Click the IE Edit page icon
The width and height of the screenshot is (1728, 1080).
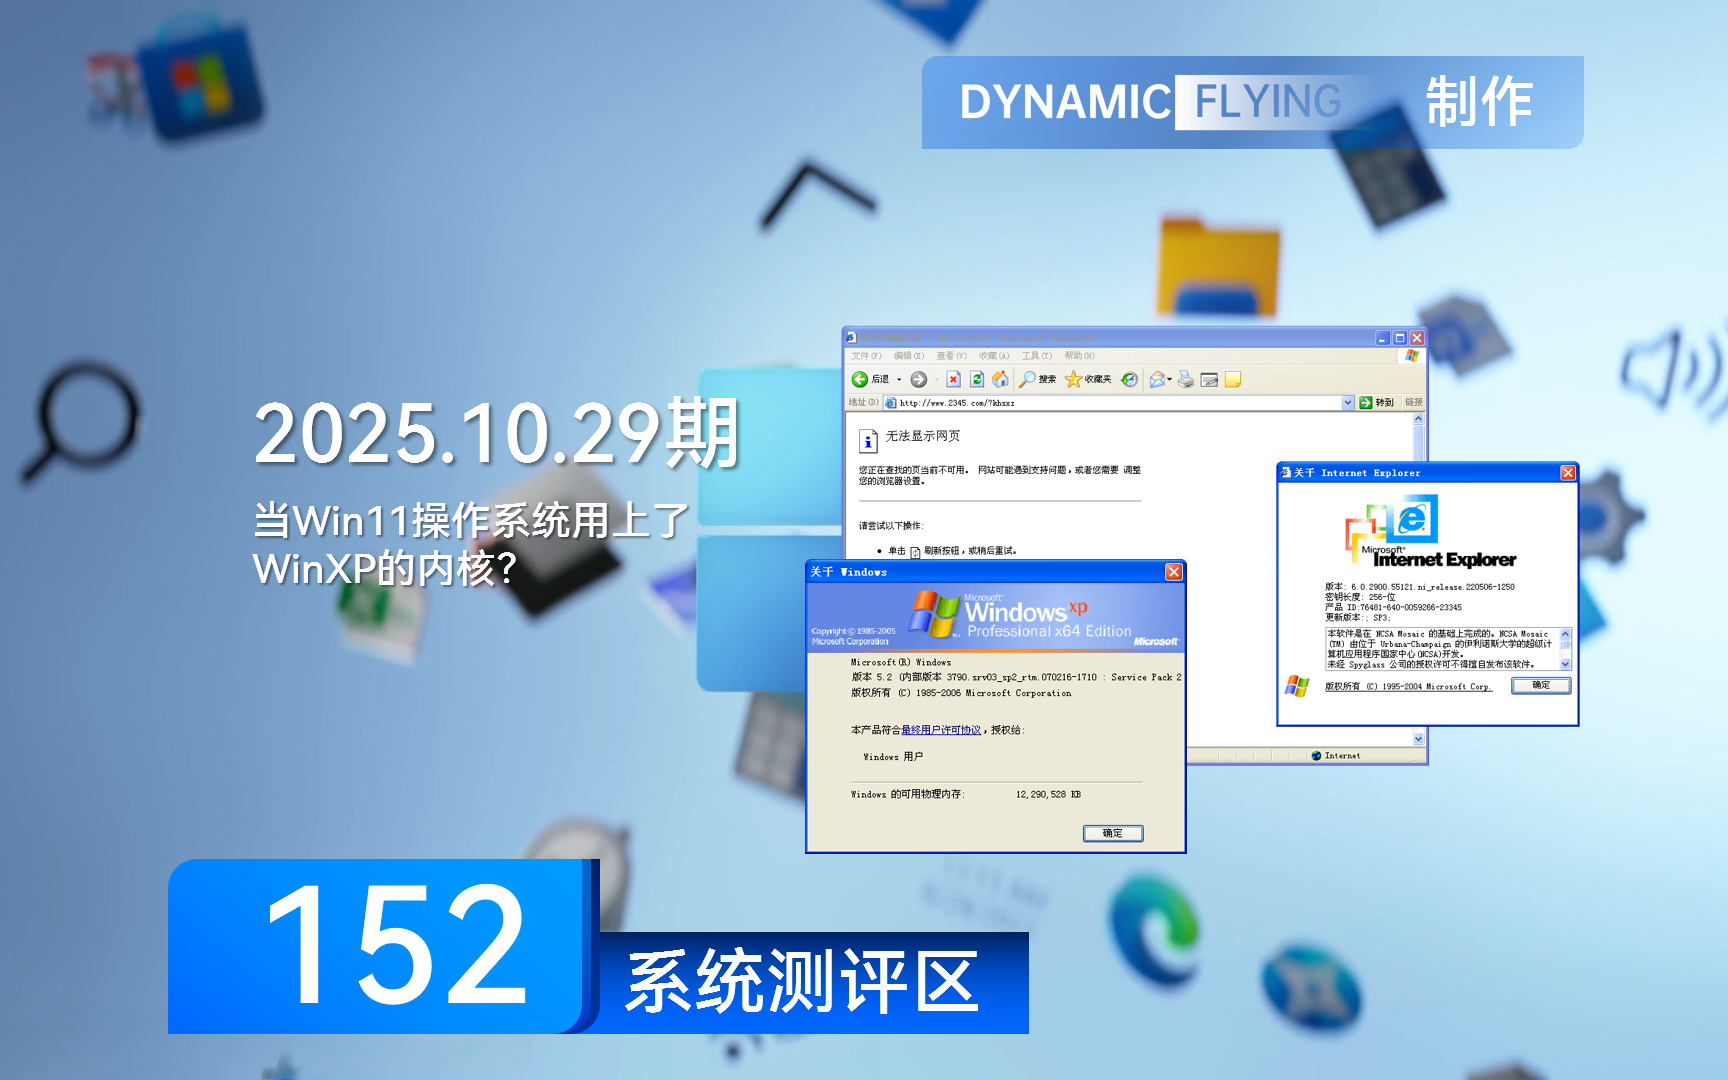[x=1209, y=379]
